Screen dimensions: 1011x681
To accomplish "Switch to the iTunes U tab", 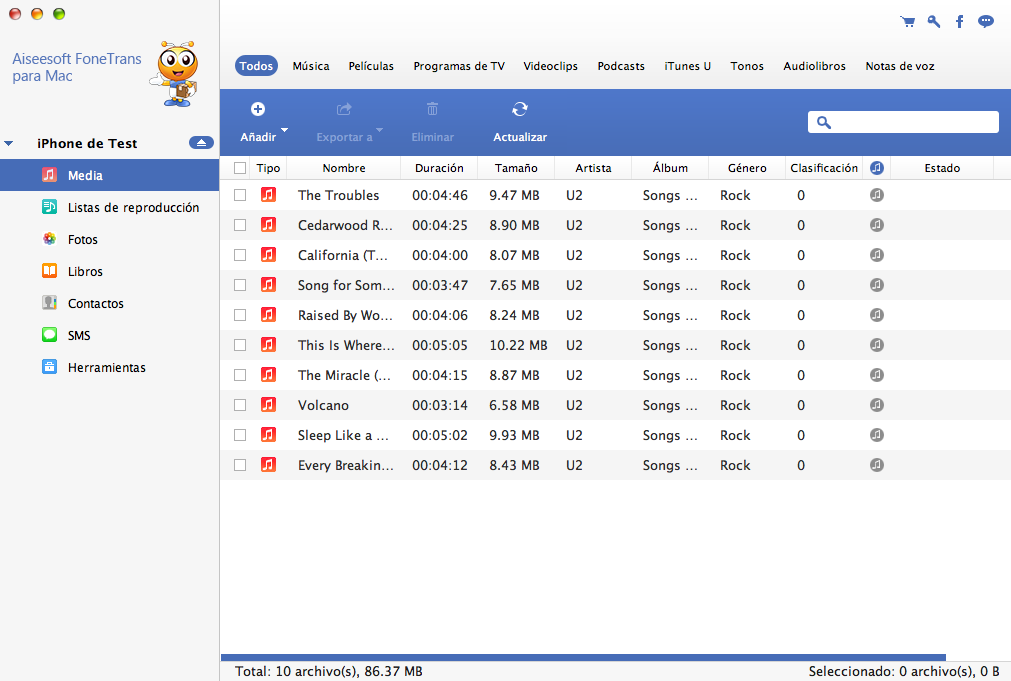I will click(x=687, y=66).
